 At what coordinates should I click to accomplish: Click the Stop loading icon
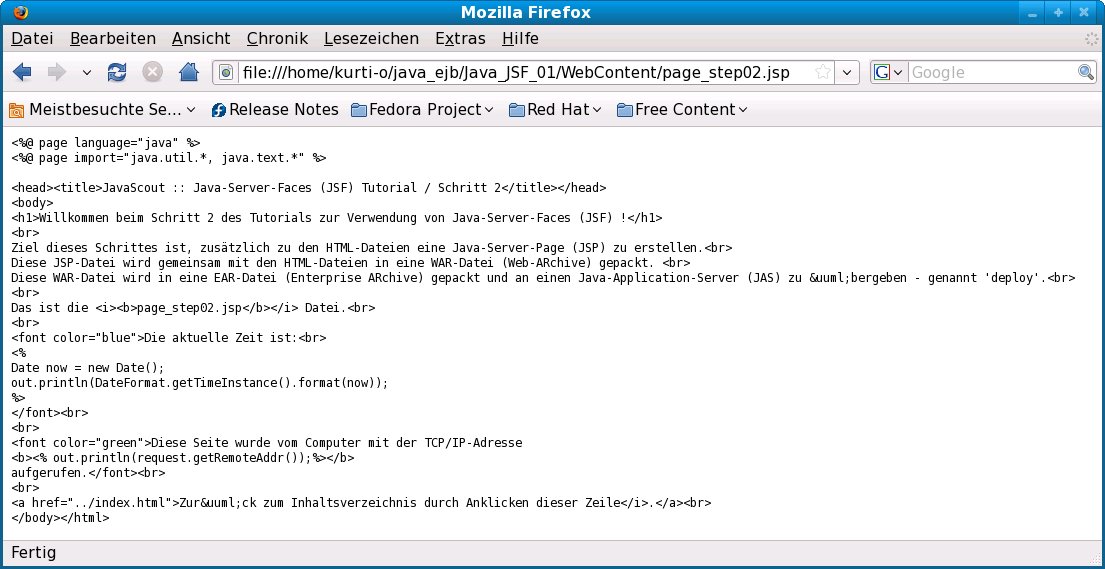(x=152, y=72)
